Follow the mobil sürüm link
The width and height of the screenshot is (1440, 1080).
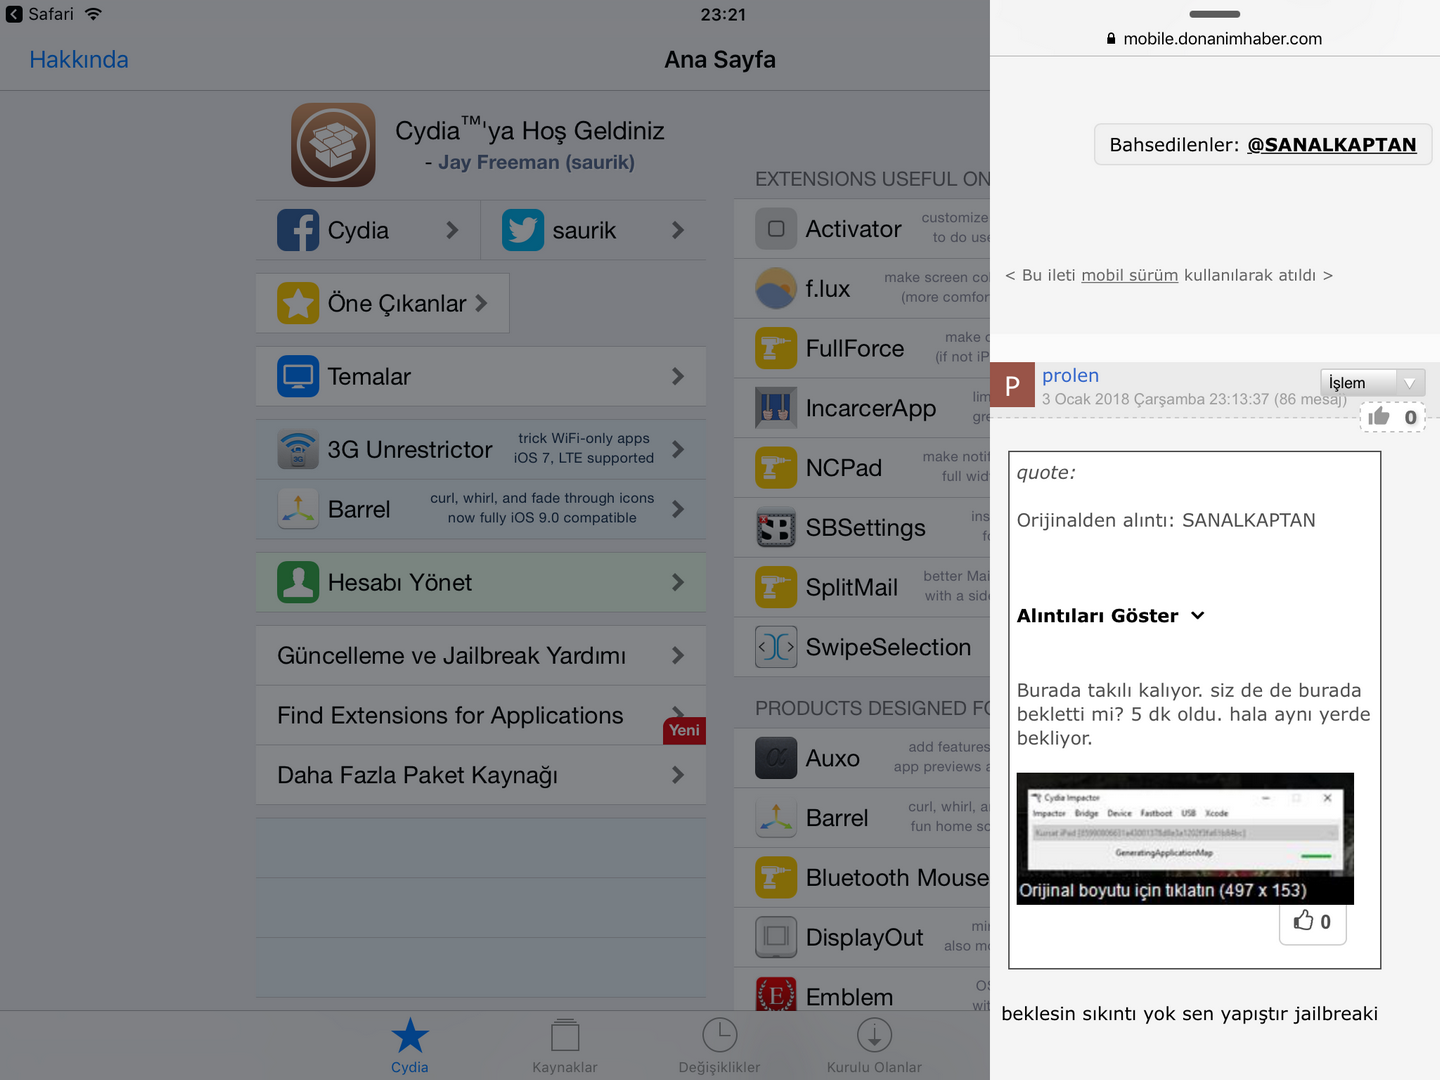1129,275
